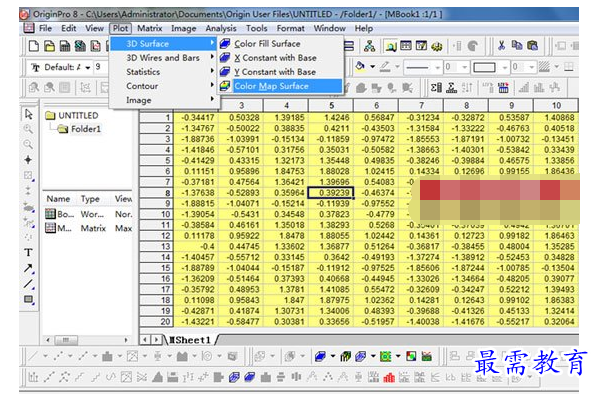Click the Paste clipboard icon
This screenshot has width=596, height=394.
coord(533,46)
